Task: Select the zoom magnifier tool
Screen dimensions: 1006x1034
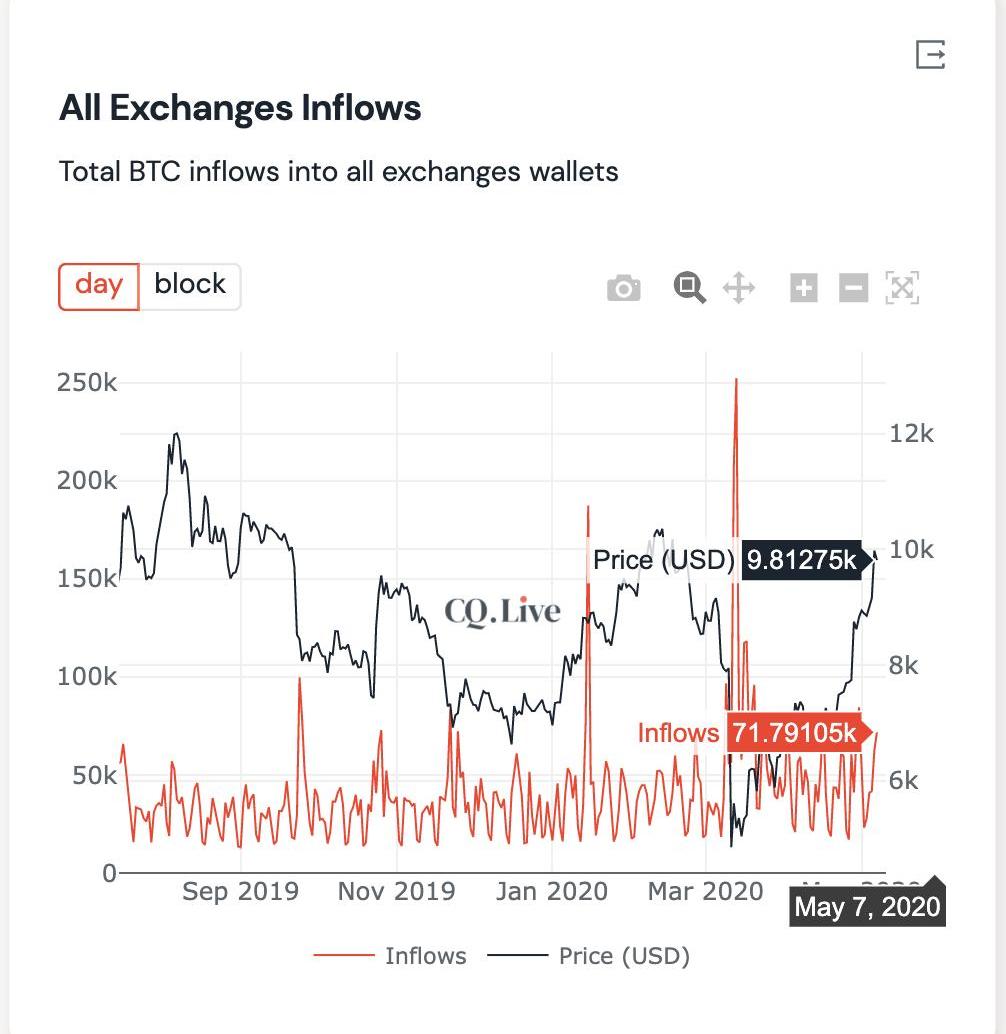Action: 690,288
